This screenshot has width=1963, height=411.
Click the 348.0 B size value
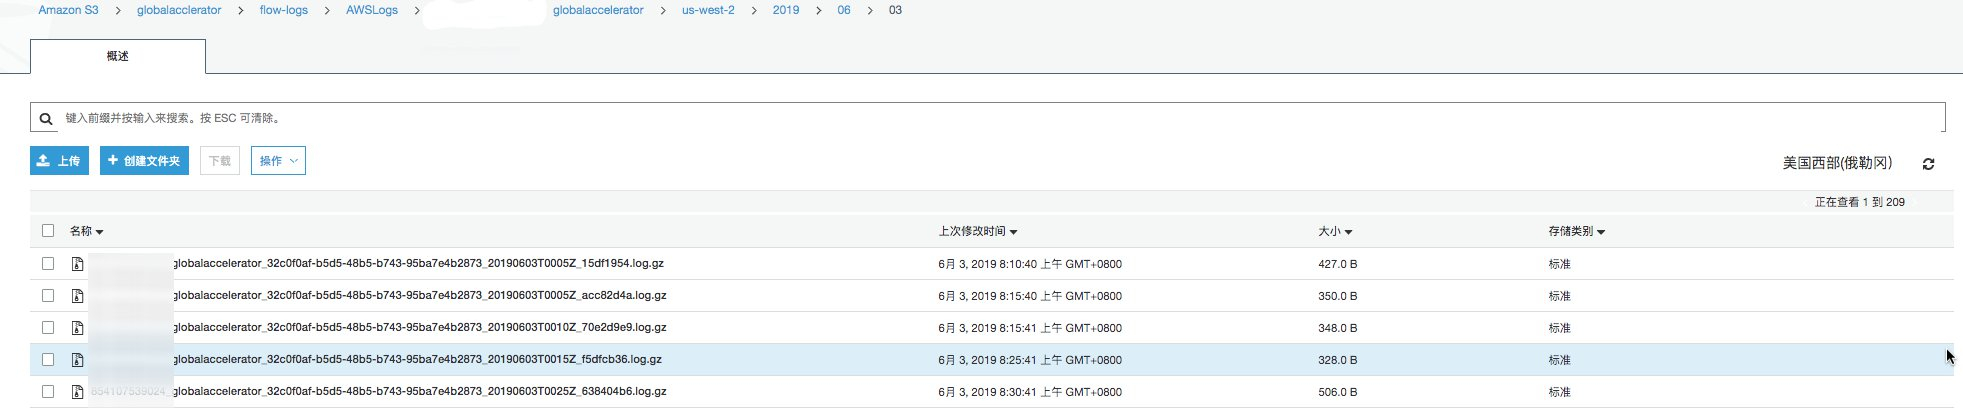pyautogui.click(x=1337, y=329)
